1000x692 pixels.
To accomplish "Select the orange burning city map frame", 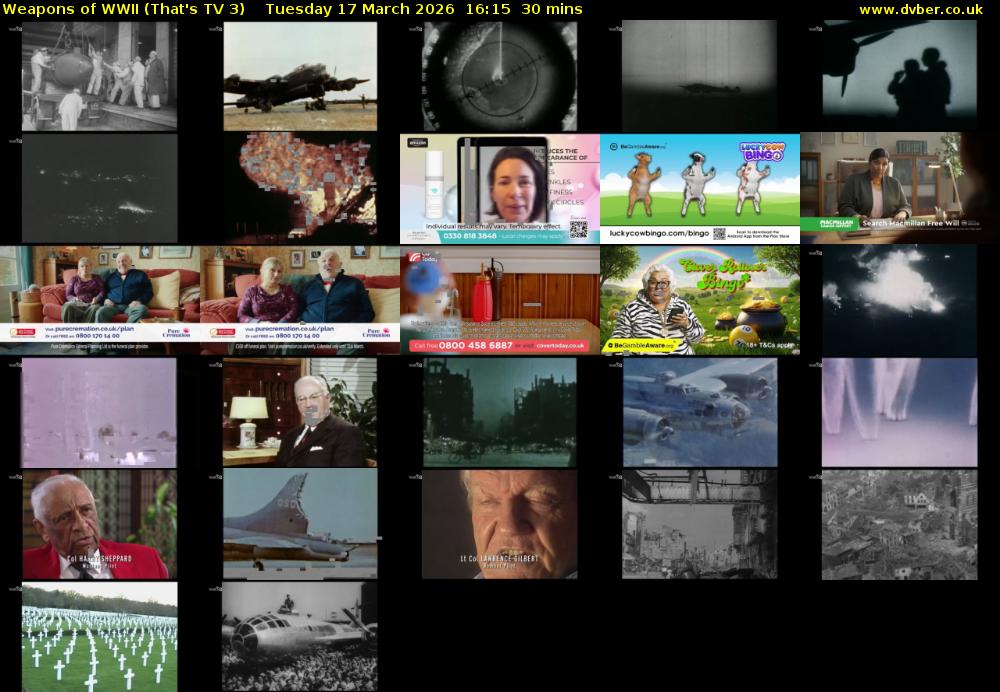I will [299, 188].
